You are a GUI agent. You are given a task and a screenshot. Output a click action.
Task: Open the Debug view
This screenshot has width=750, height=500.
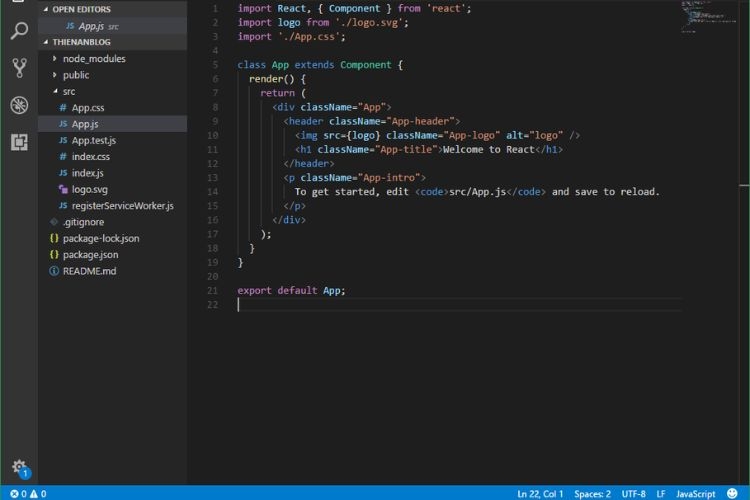[x=19, y=105]
